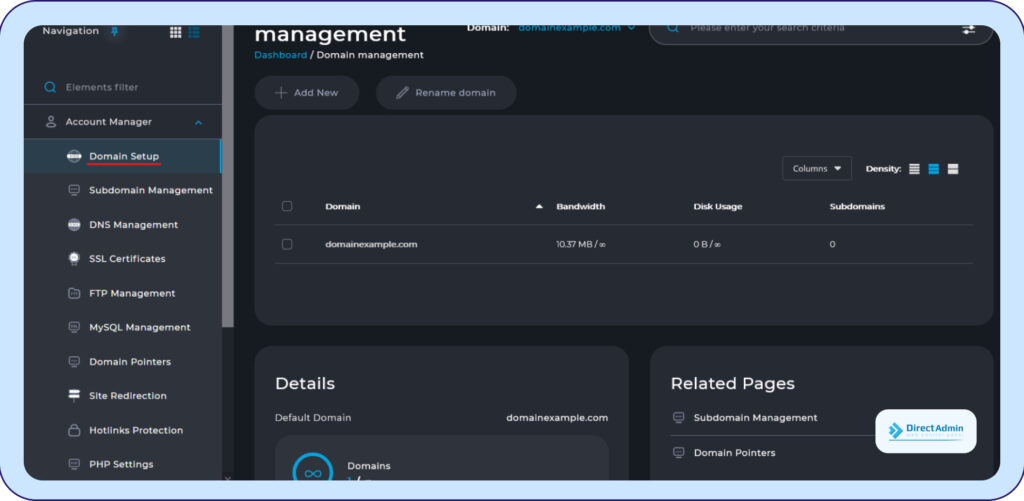Open PHP Settings menu item
Screen dimensions: 1024x501
[121, 464]
